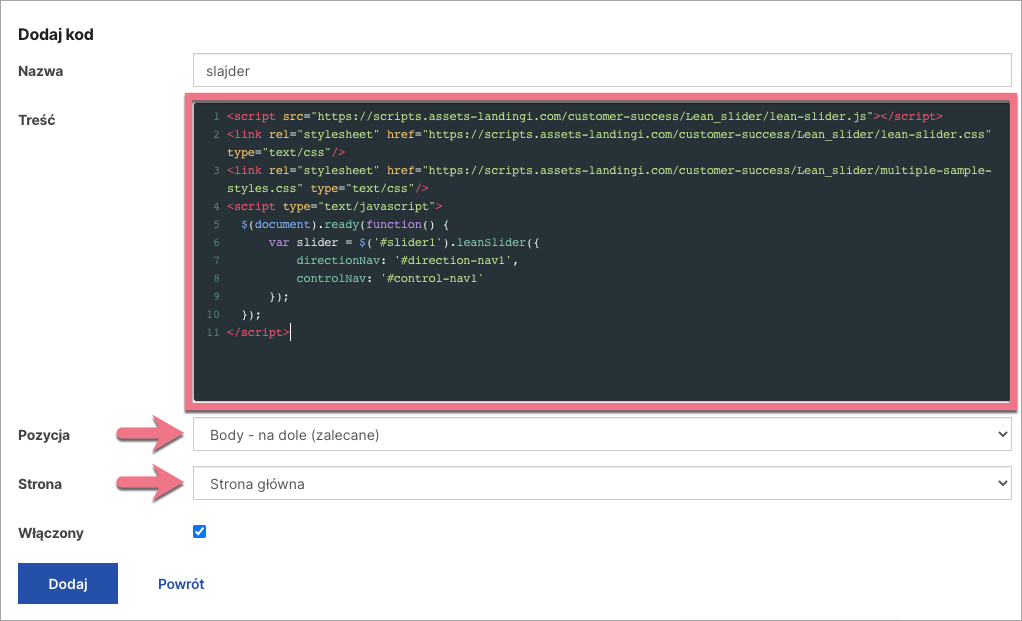Expand the Pozycja selector via its chevron arrow
1022x621 pixels.
click(x=1003, y=433)
